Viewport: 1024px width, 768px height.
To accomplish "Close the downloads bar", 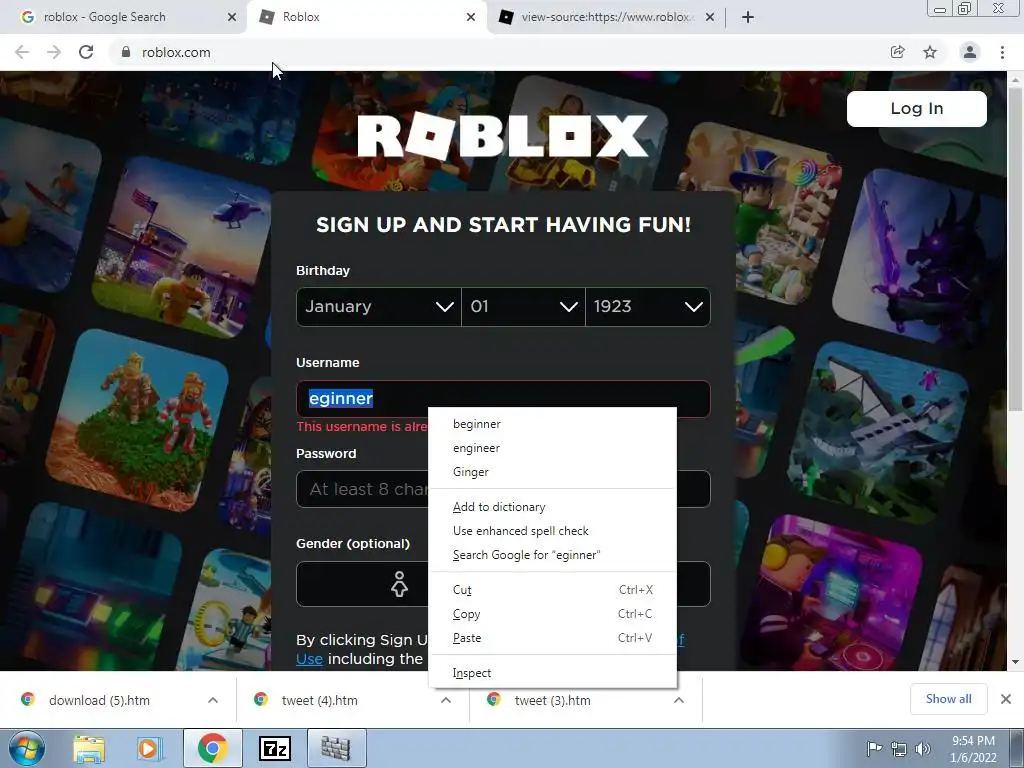I will point(1006,699).
